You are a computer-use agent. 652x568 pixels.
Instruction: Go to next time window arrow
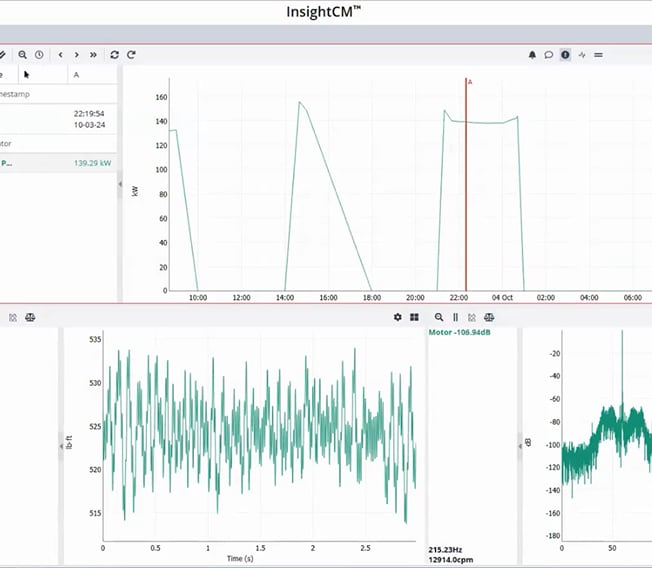click(77, 55)
